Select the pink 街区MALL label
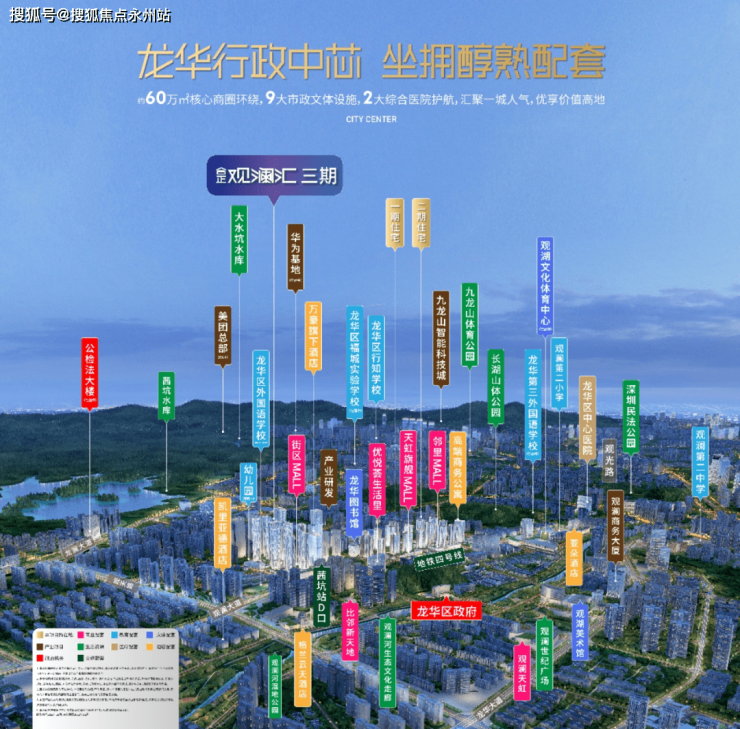This screenshot has width=740, height=729. click(x=296, y=464)
